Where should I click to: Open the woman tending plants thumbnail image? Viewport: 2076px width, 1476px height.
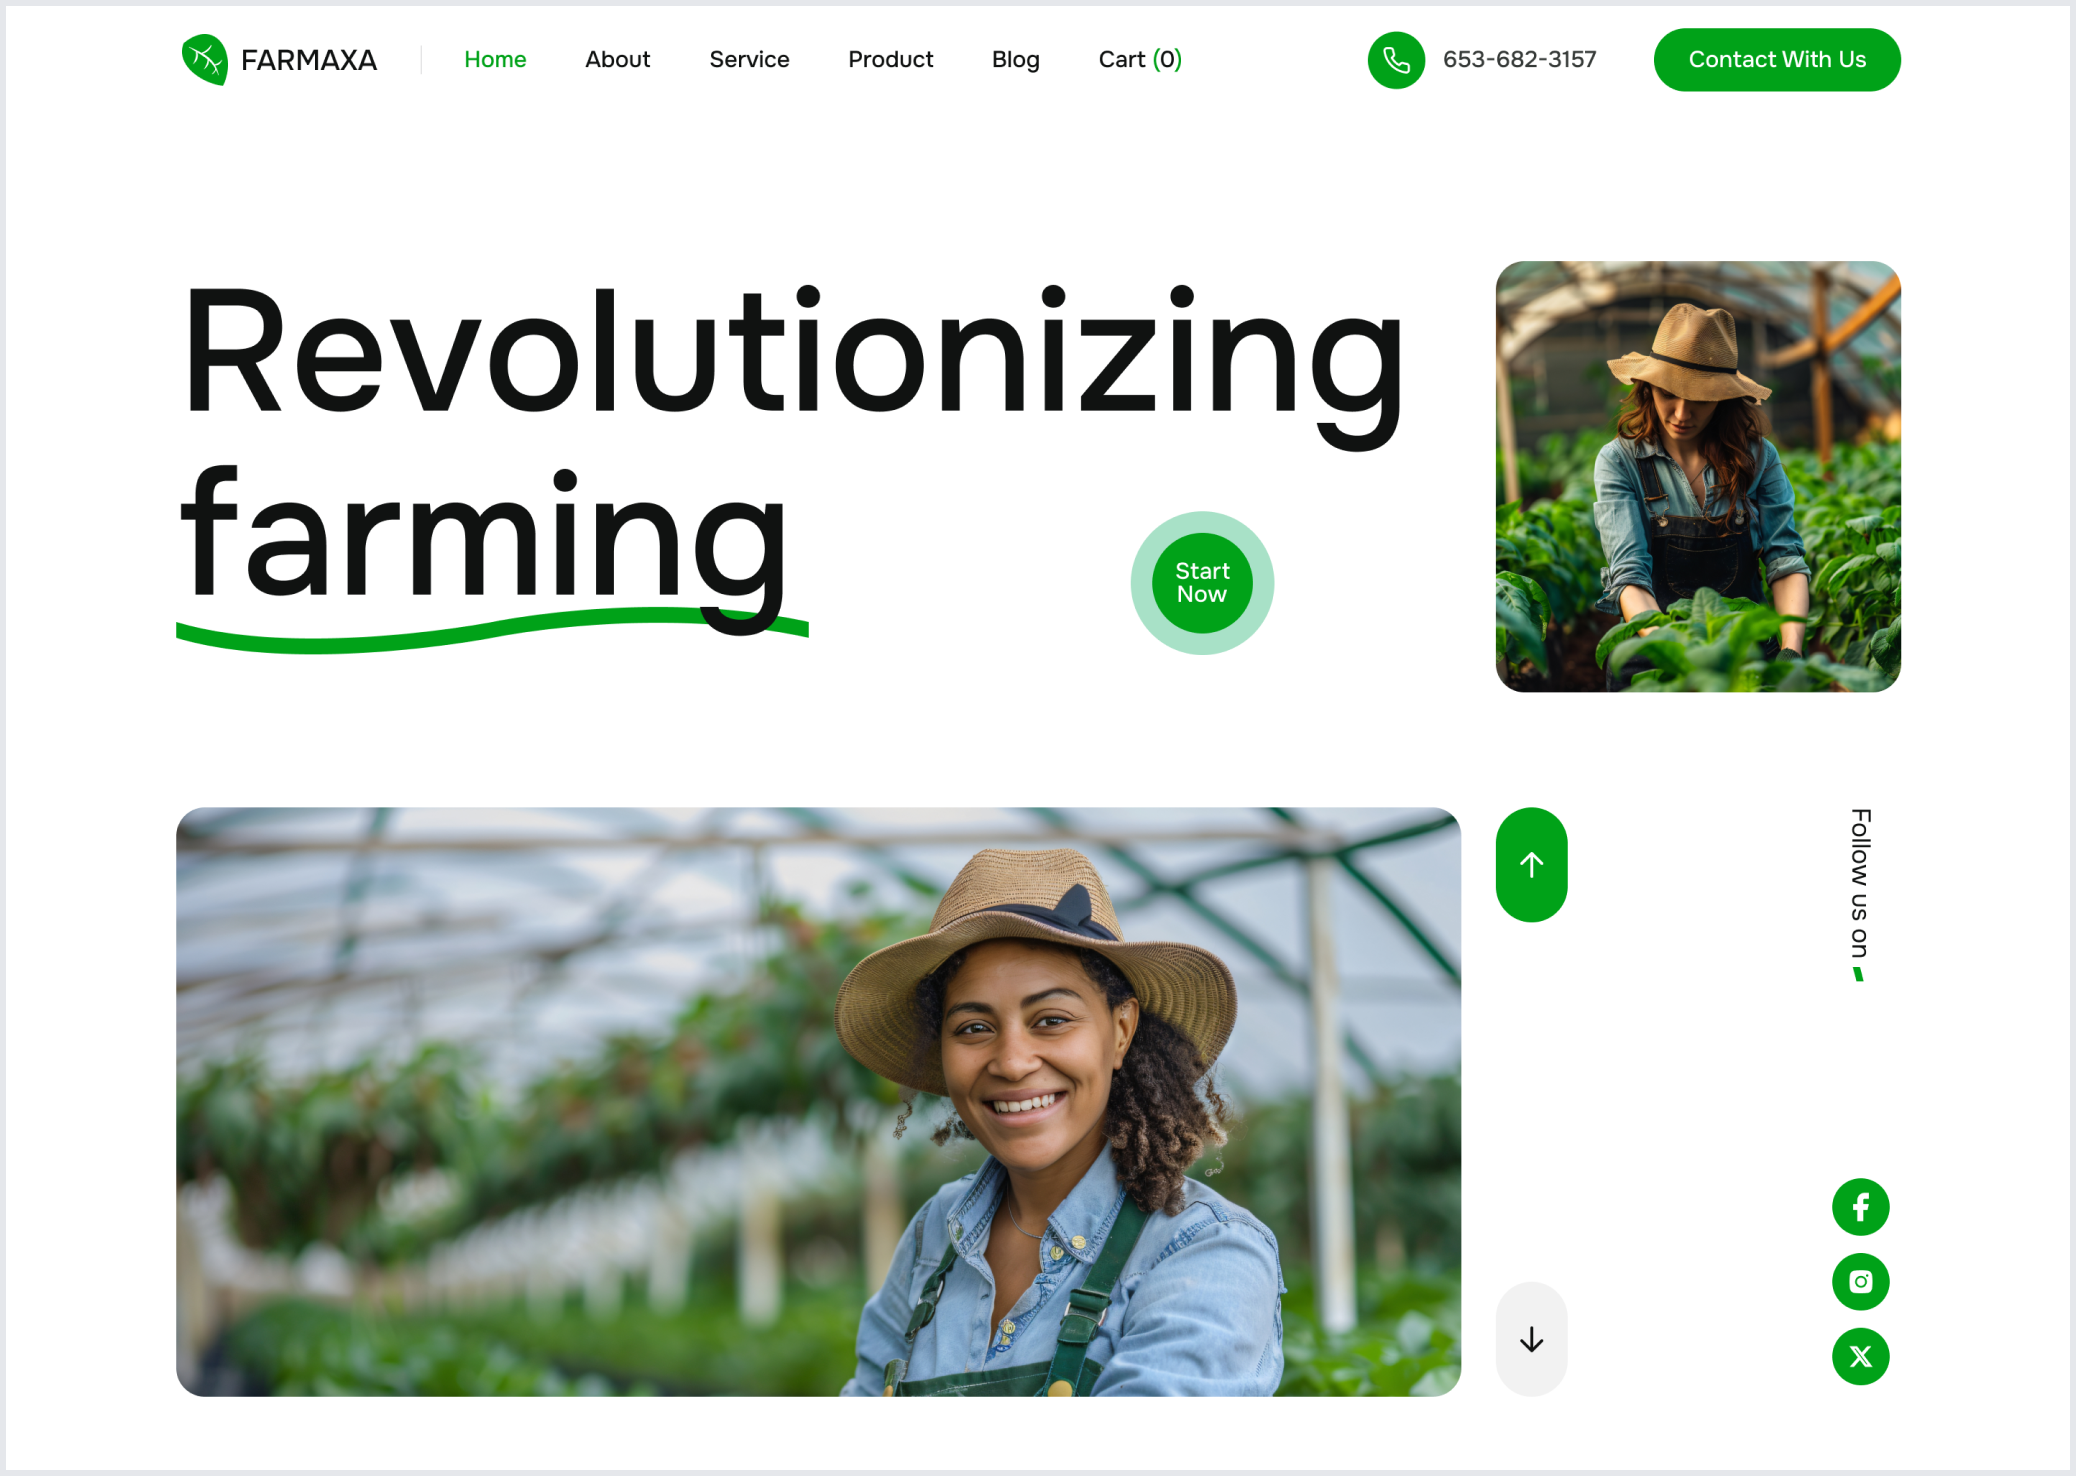tap(1698, 477)
